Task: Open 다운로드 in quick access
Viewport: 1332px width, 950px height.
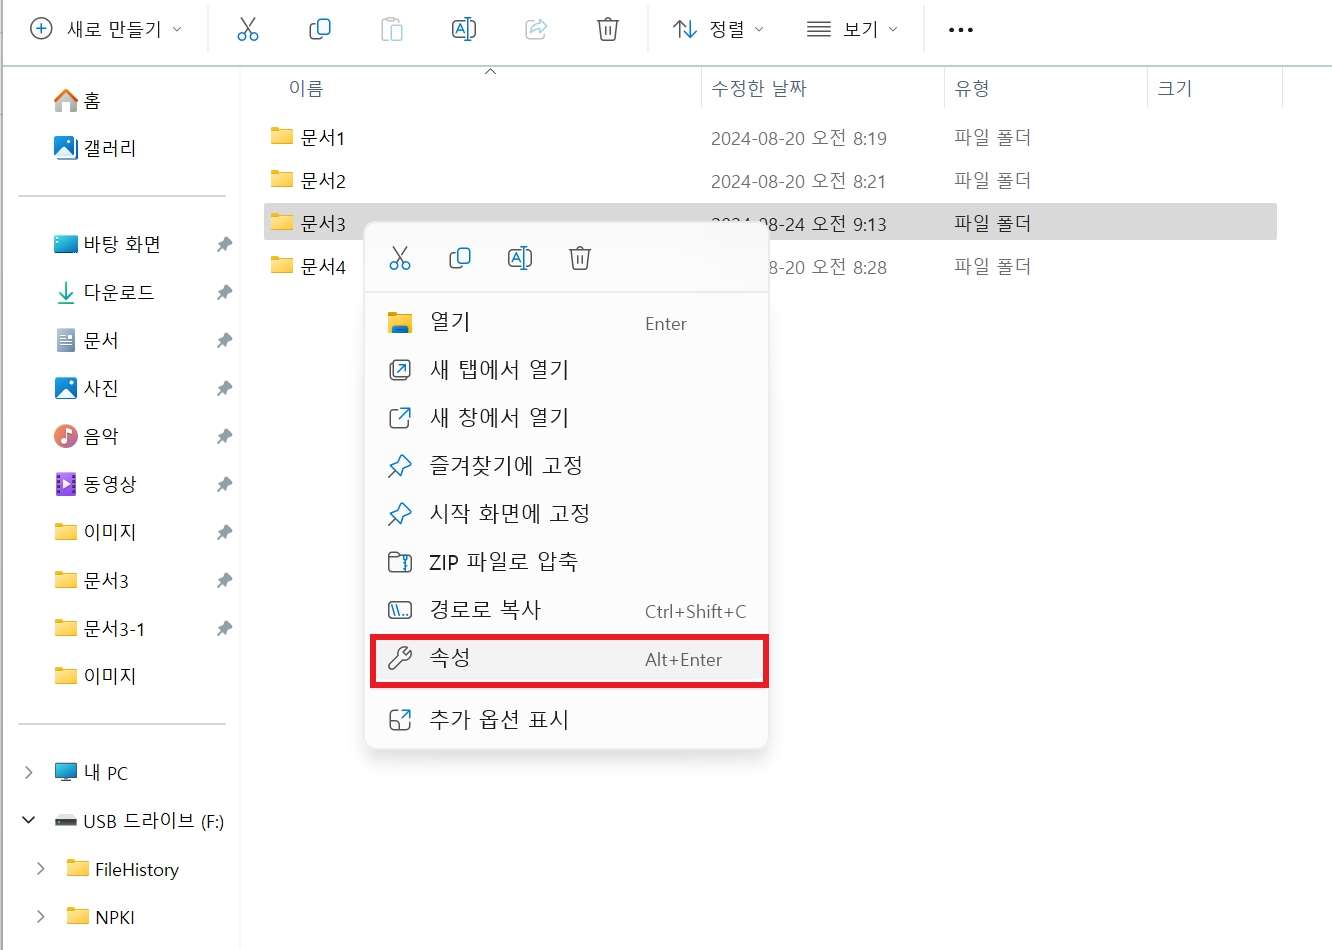Action: pyautogui.click(x=104, y=292)
